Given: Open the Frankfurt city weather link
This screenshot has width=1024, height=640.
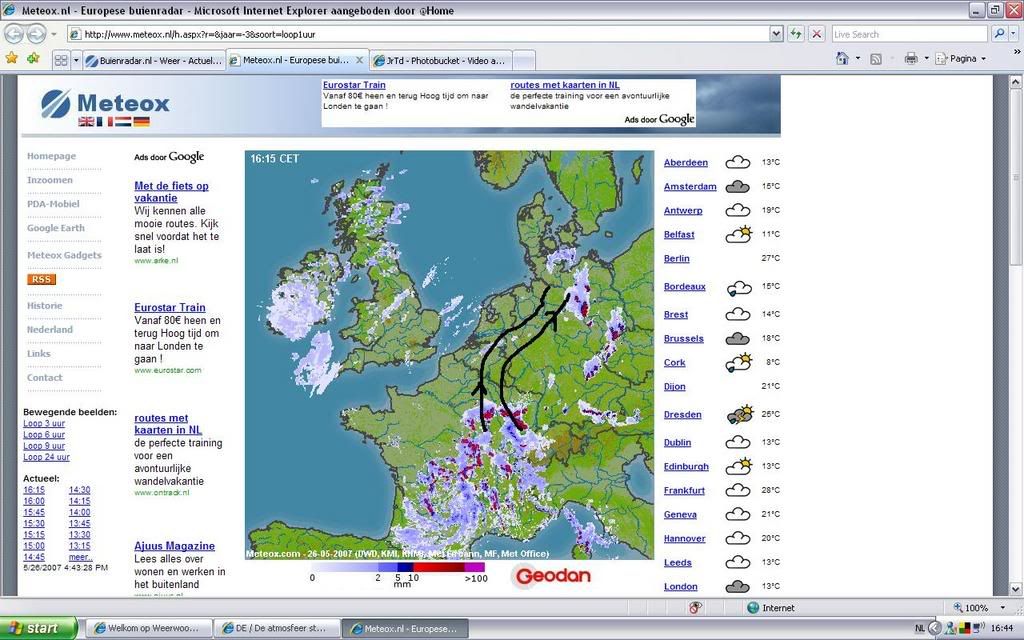Looking at the screenshot, I should click(684, 490).
